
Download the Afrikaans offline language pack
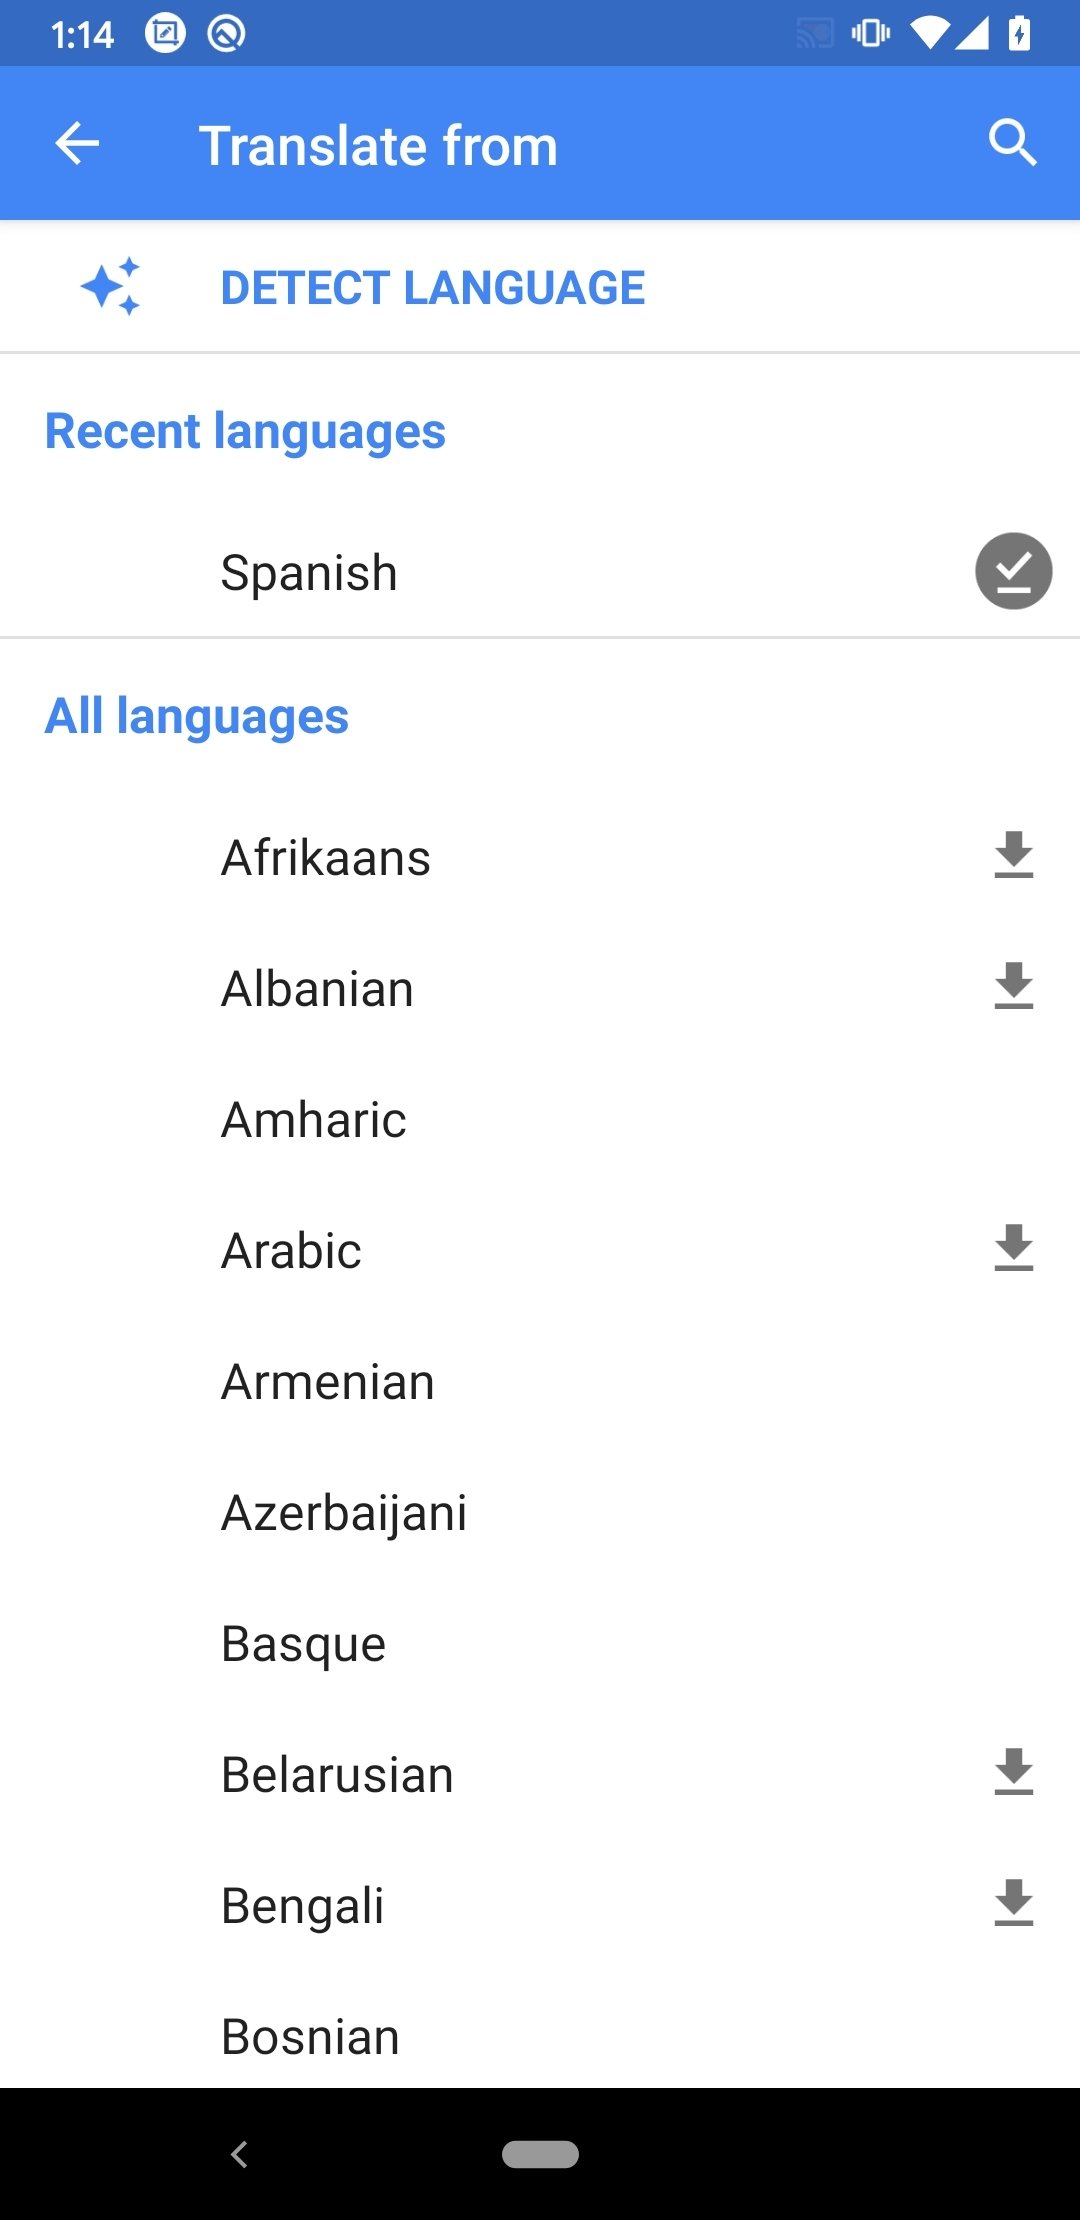tap(1013, 856)
